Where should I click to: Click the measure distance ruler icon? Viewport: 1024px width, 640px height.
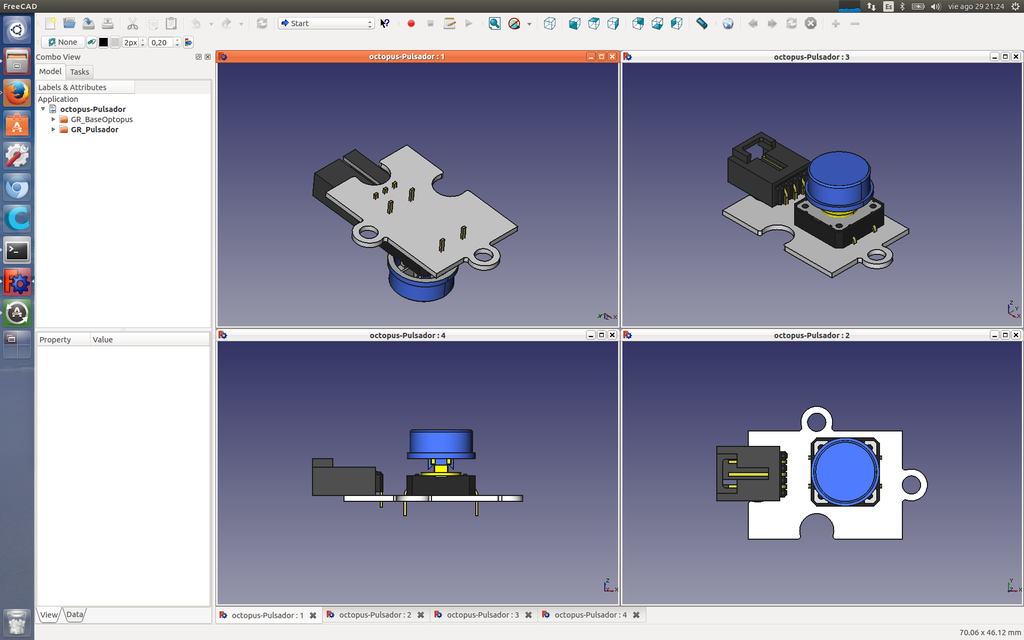702,23
